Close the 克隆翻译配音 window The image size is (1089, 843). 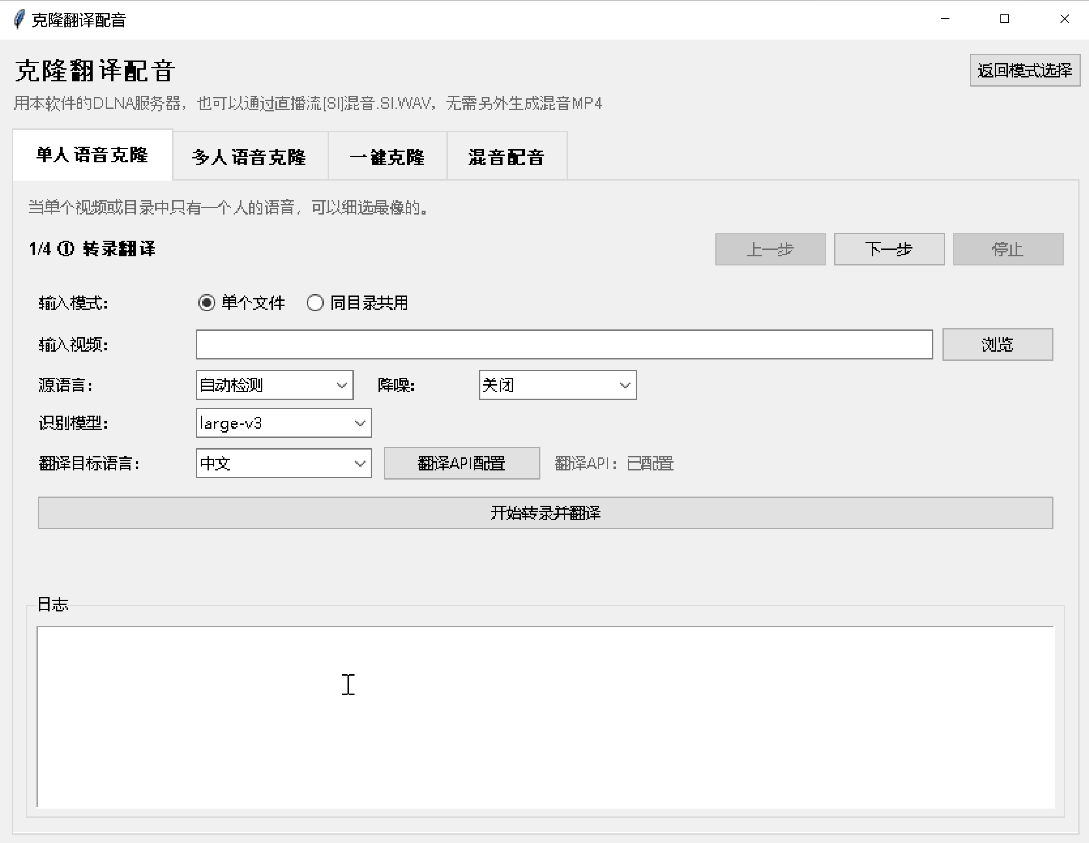1064,19
